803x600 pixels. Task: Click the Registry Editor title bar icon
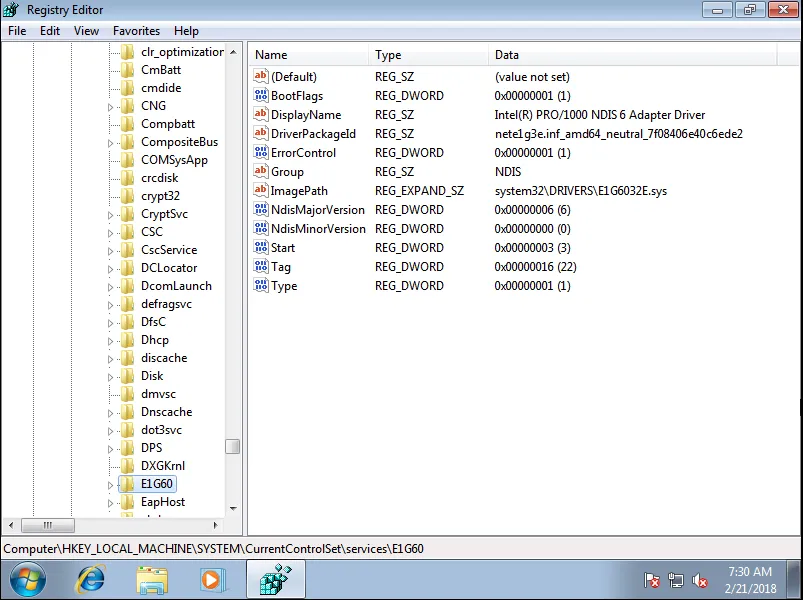click(x=11, y=10)
